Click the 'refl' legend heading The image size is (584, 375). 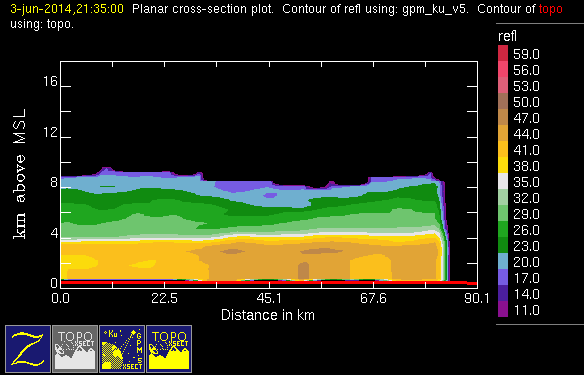click(x=507, y=36)
